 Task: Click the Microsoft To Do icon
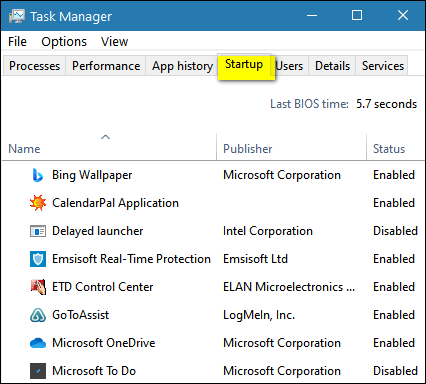tap(38, 371)
